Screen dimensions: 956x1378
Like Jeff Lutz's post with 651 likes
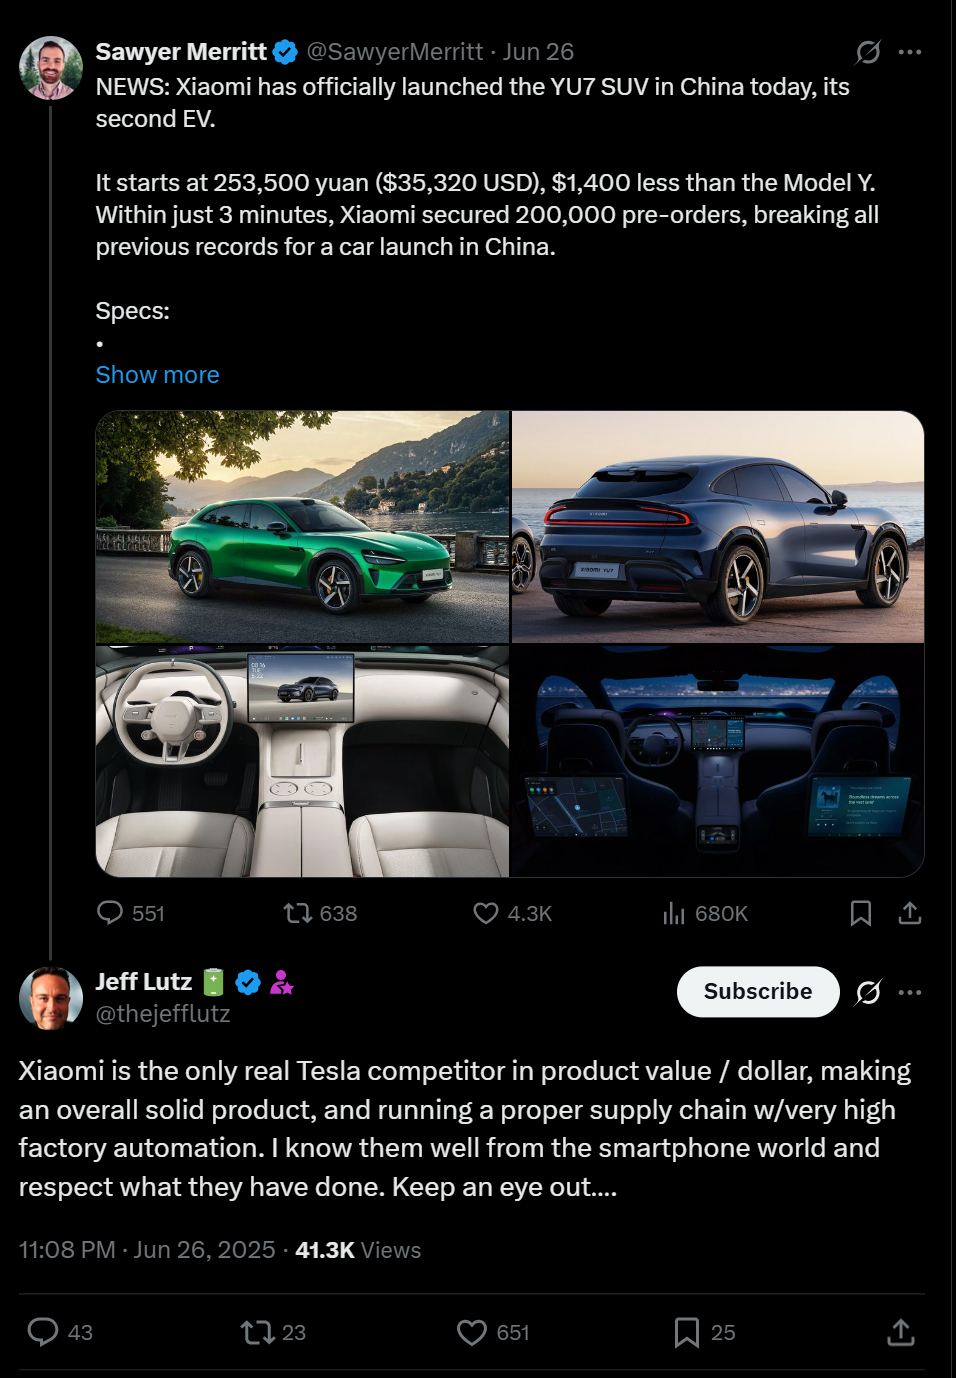tap(493, 1332)
